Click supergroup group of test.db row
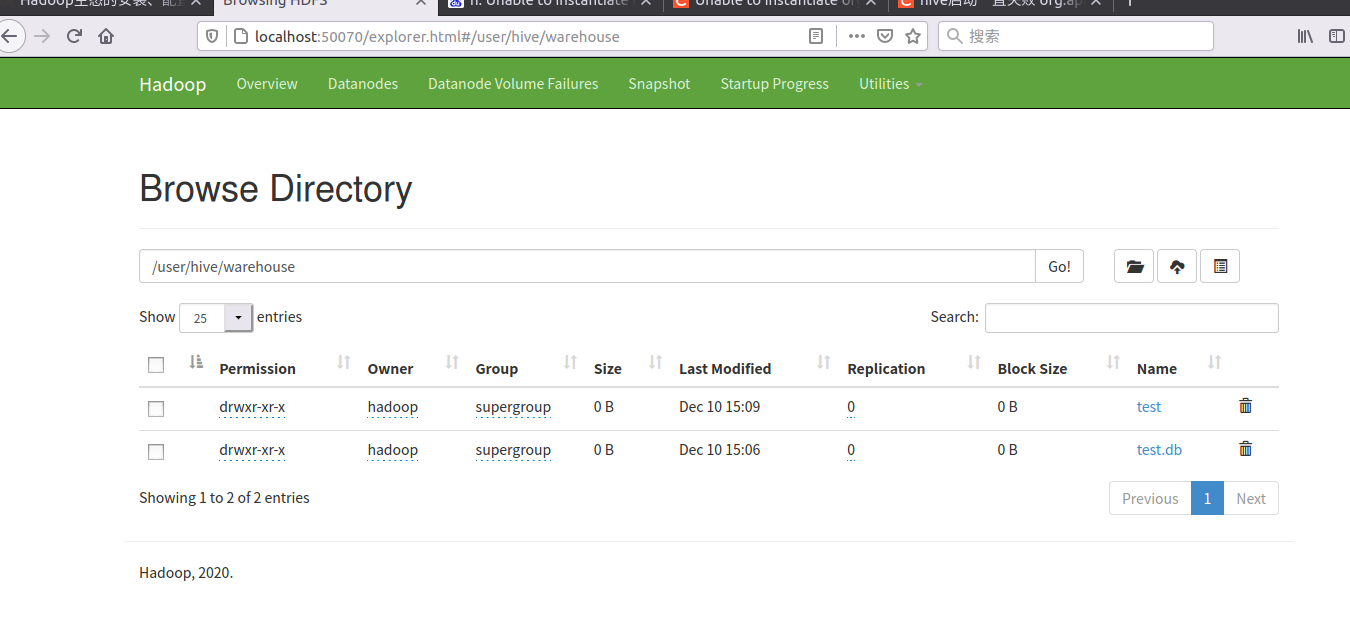Image resolution: width=1350 pixels, height=630 pixels. pyautogui.click(x=513, y=450)
